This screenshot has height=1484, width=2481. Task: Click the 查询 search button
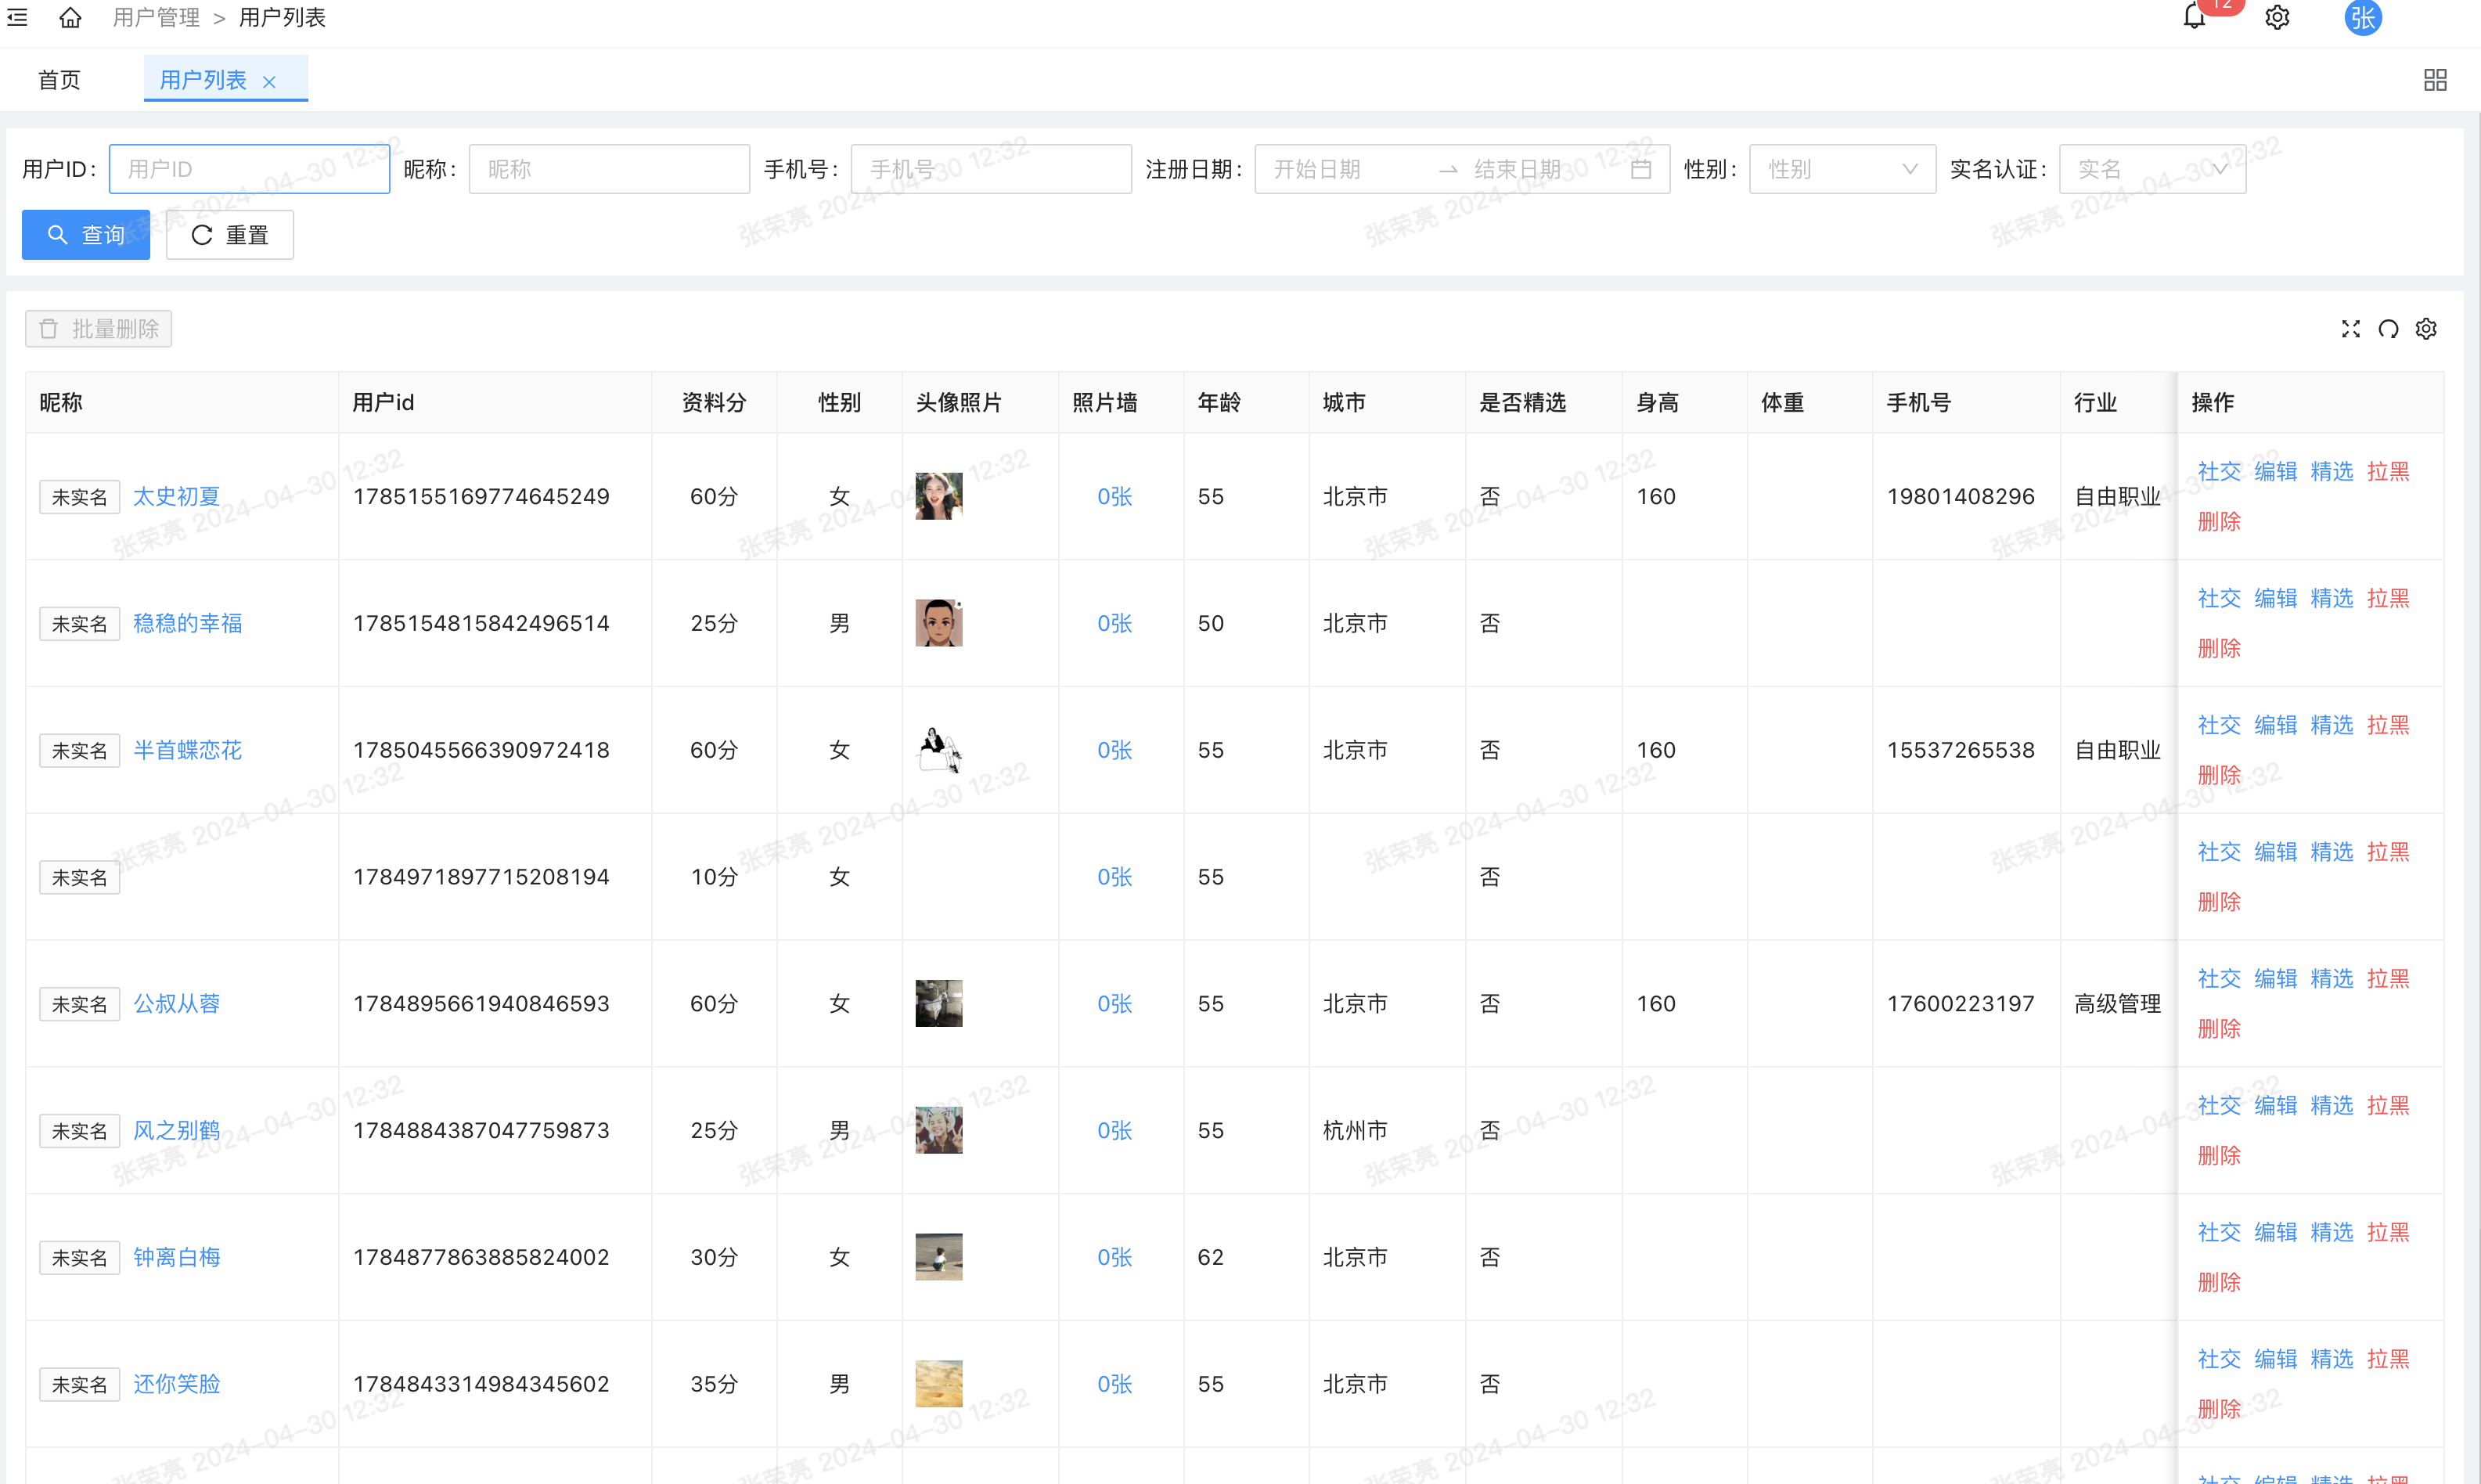click(86, 235)
